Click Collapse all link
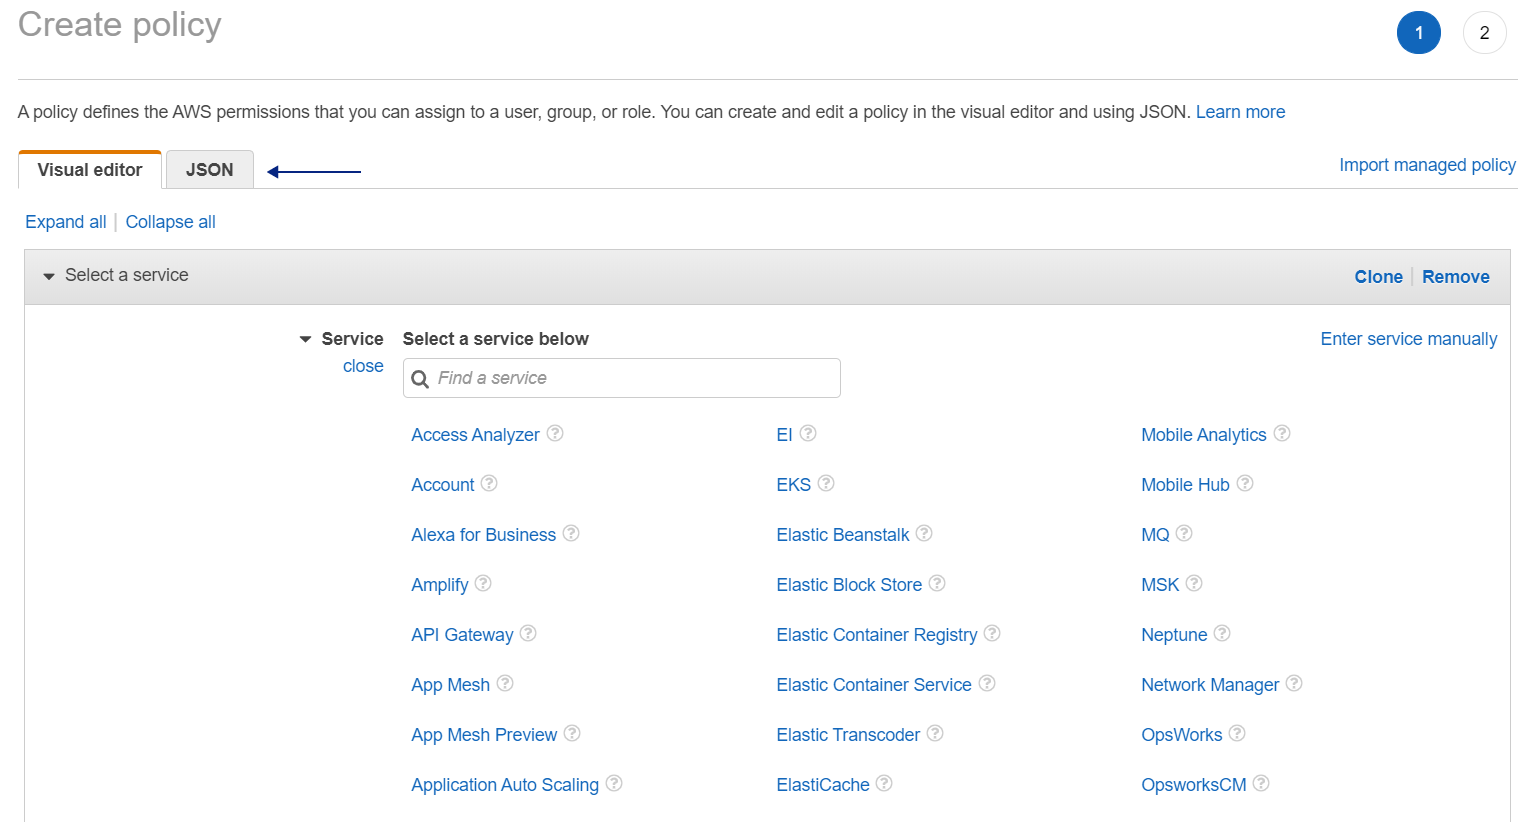Image resolution: width=1528 pixels, height=836 pixels. click(x=171, y=222)
